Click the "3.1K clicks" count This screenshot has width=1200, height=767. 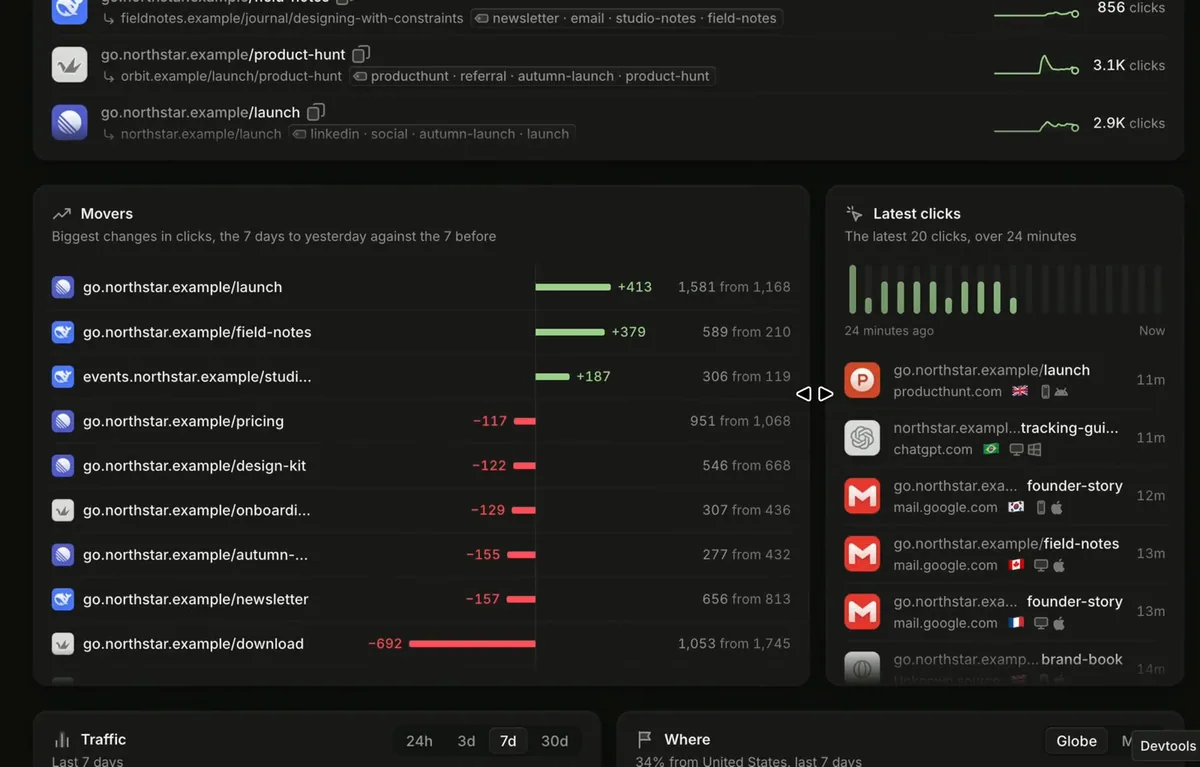click(1128, 65)
